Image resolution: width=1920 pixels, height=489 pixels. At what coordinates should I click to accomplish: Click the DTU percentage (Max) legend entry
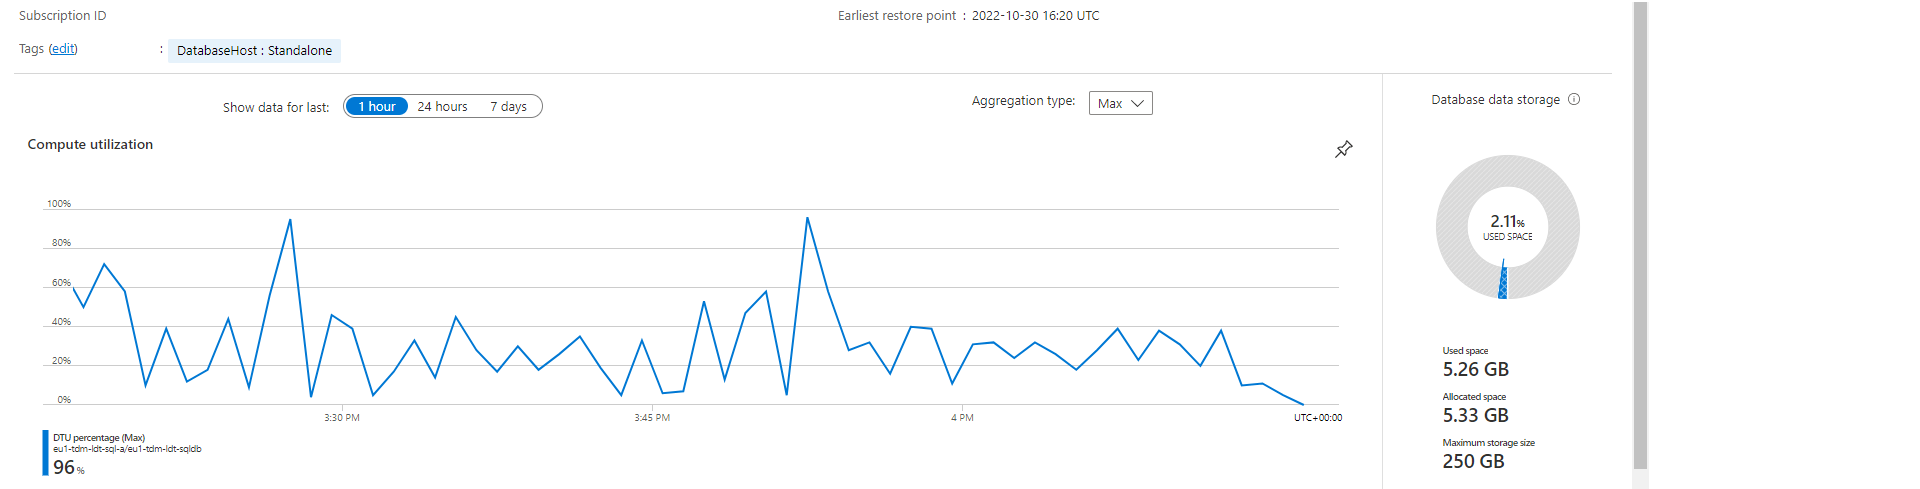[99, 437]
